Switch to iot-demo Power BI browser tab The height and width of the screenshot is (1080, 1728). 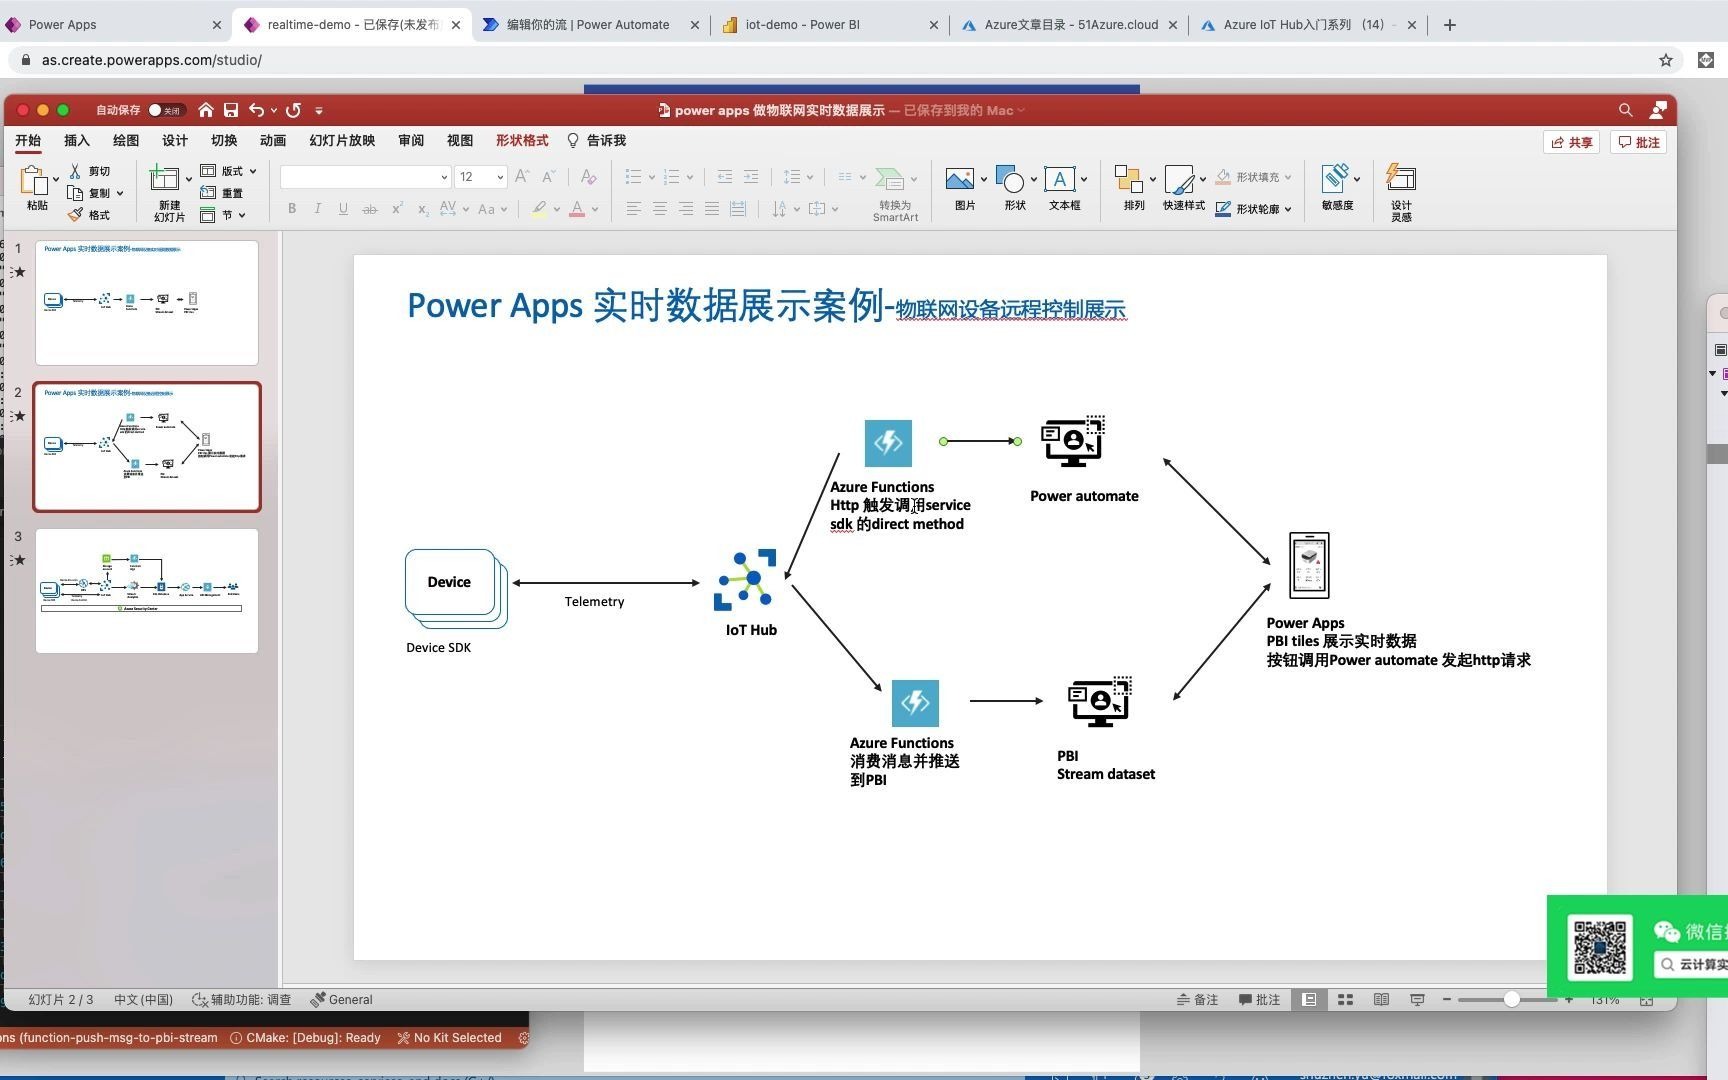829,25
